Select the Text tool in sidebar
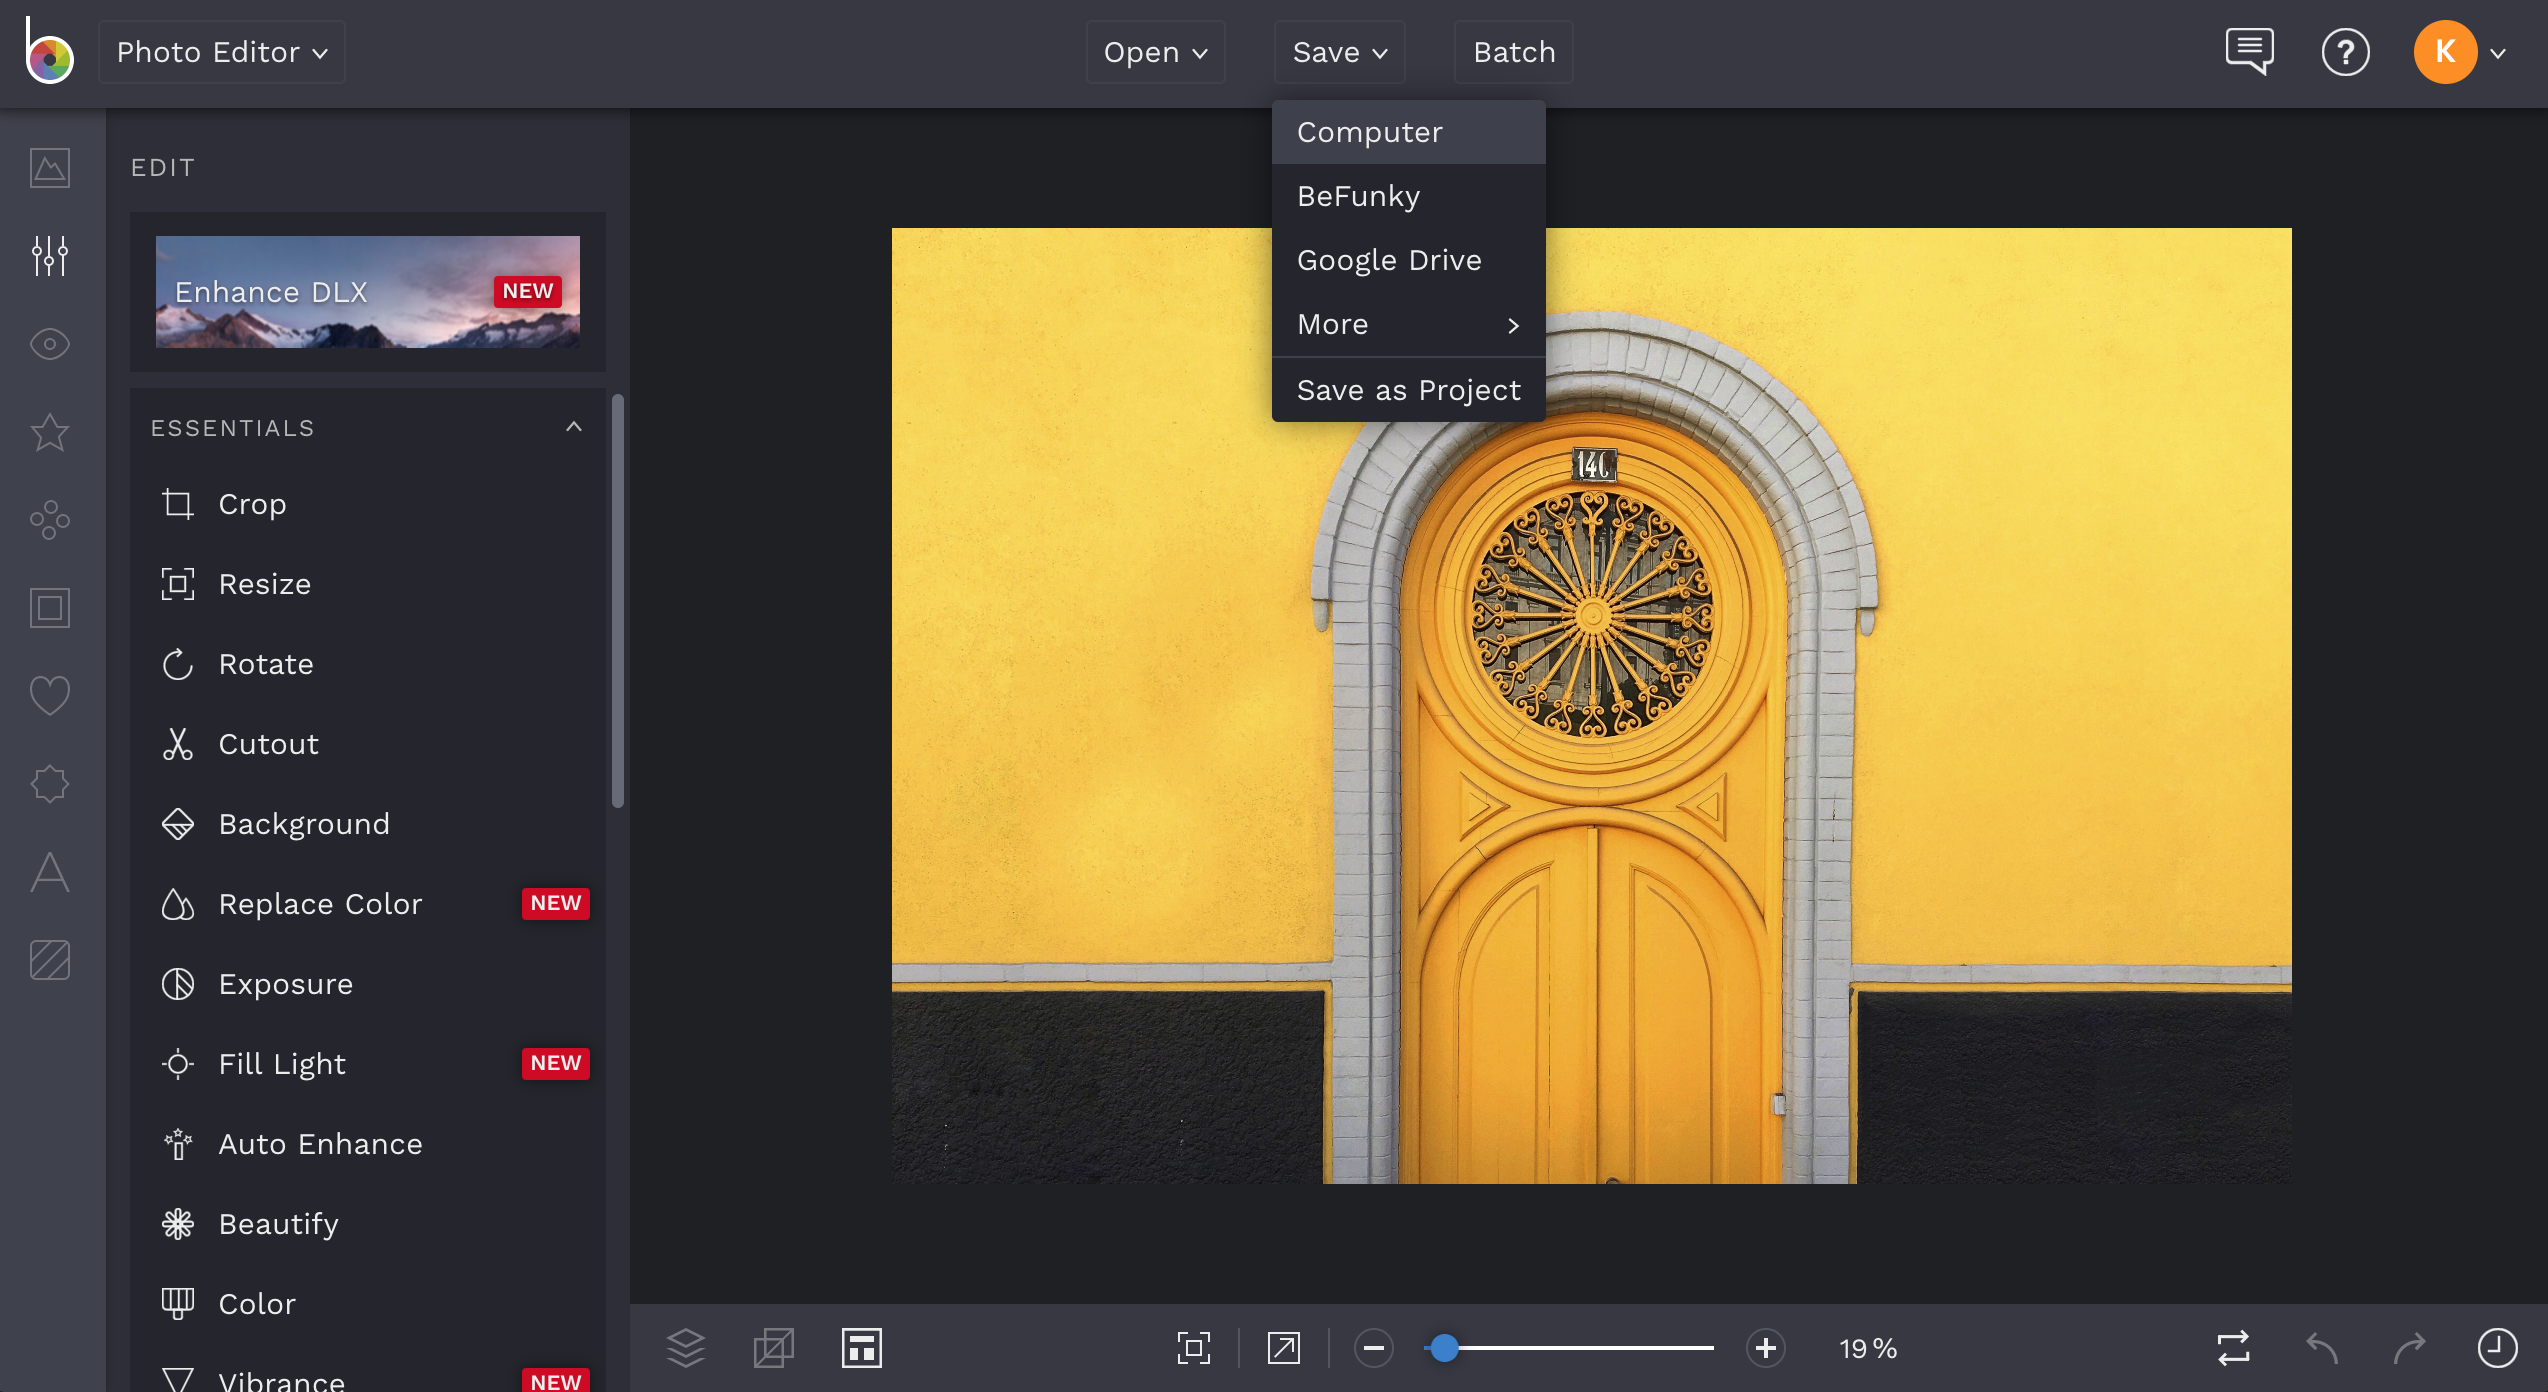The height and width of the screenshot is (1392, 2548). click(50, 871)
